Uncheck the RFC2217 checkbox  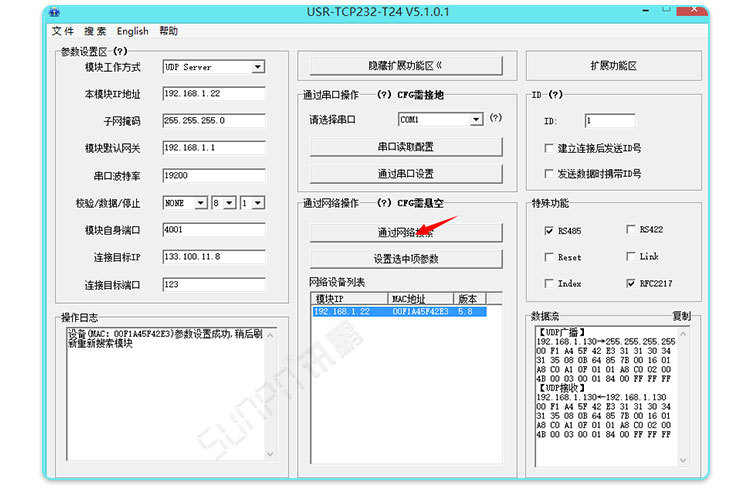631,283
